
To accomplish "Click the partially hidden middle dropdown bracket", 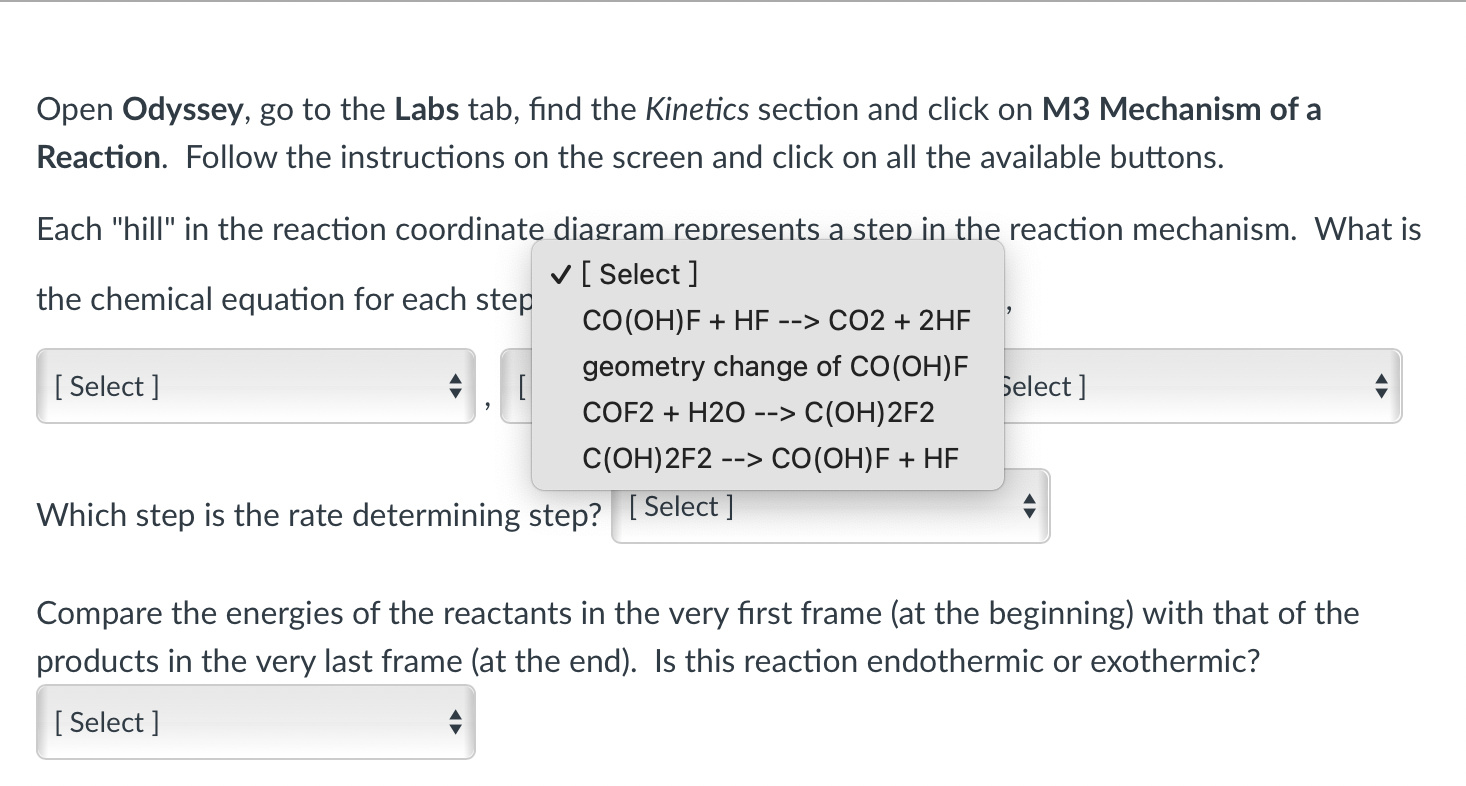I will (x=518, y=386).
